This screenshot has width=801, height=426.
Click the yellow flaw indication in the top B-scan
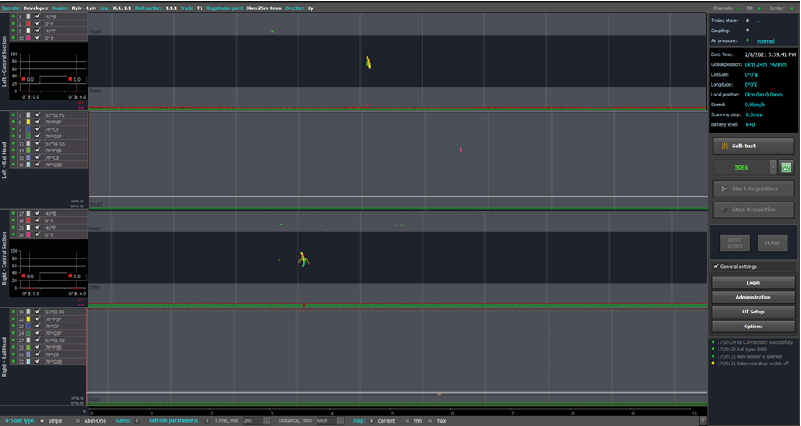click(x=368, y=63)
